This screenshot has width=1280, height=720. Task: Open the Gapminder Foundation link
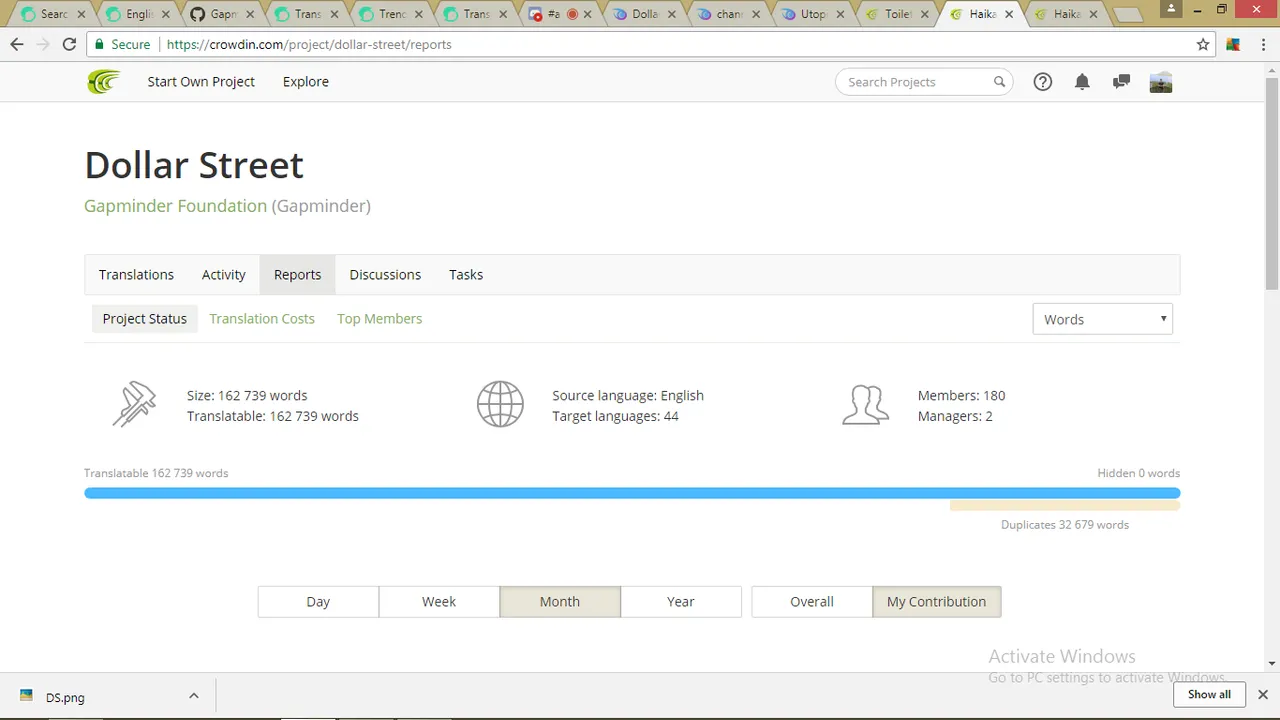[x=176, y=206]
